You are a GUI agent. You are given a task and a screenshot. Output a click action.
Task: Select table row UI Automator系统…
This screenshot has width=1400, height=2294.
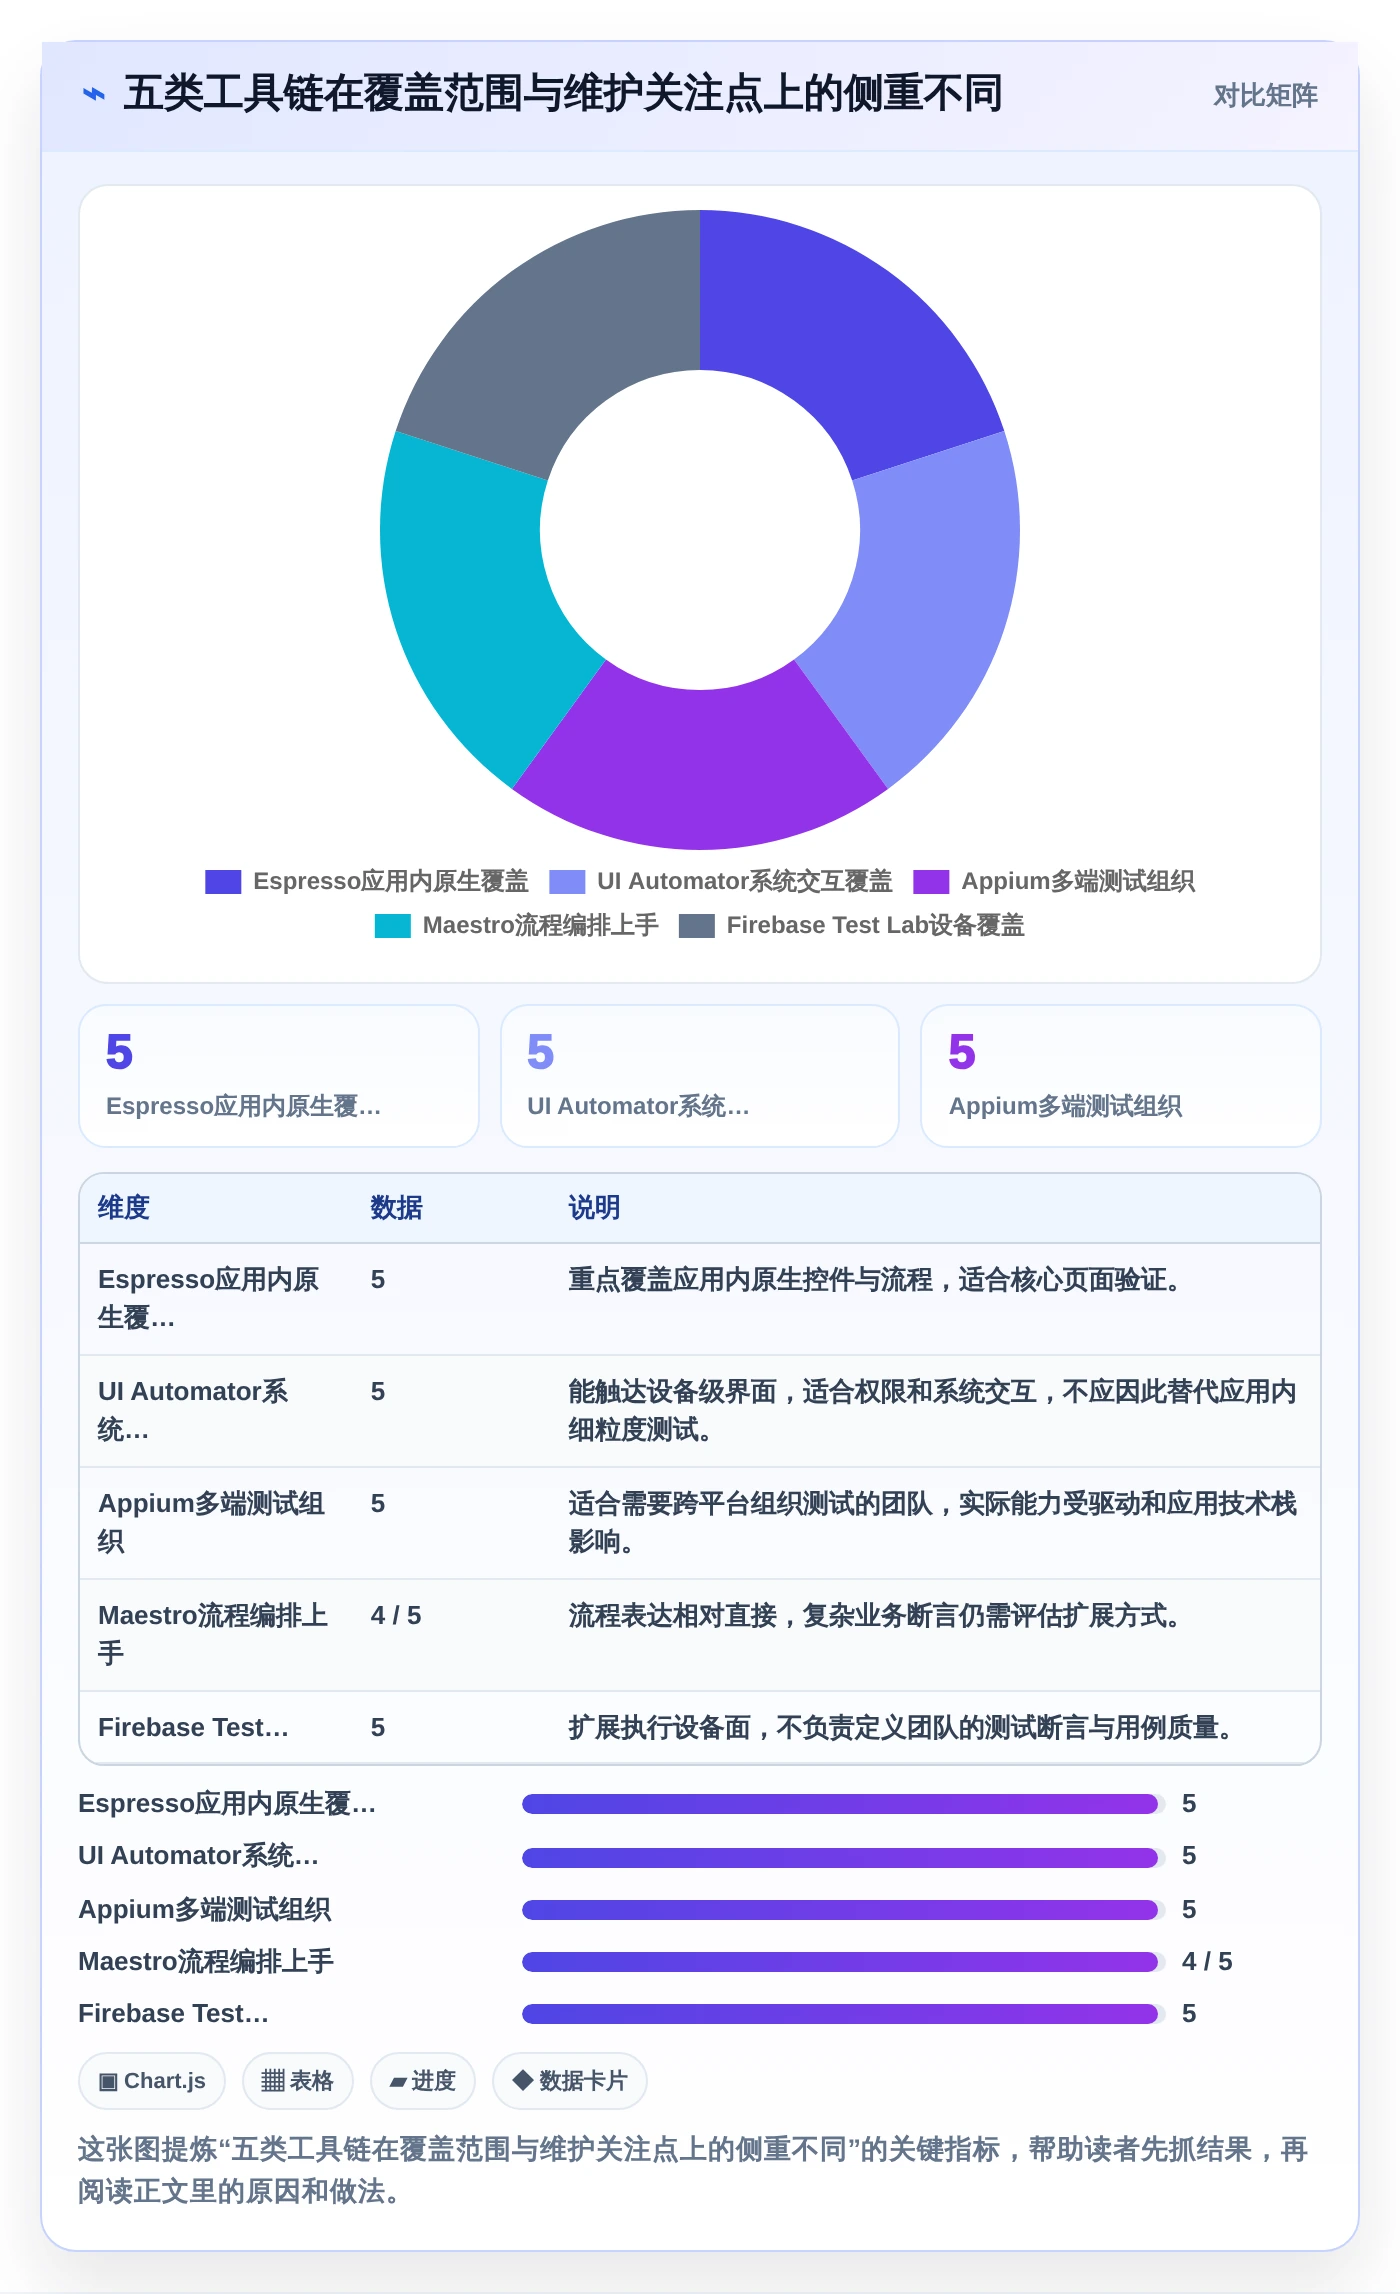tap(700, 1411)
